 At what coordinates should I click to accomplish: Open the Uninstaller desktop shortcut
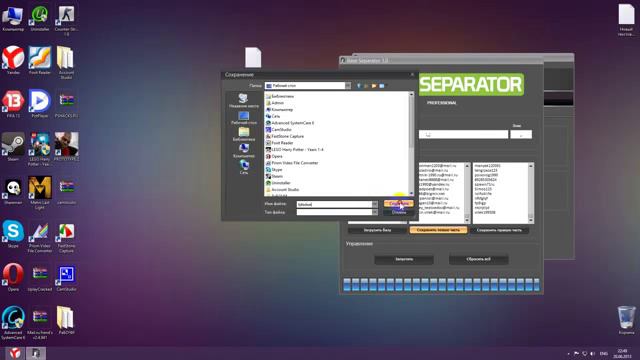(40, 18)
